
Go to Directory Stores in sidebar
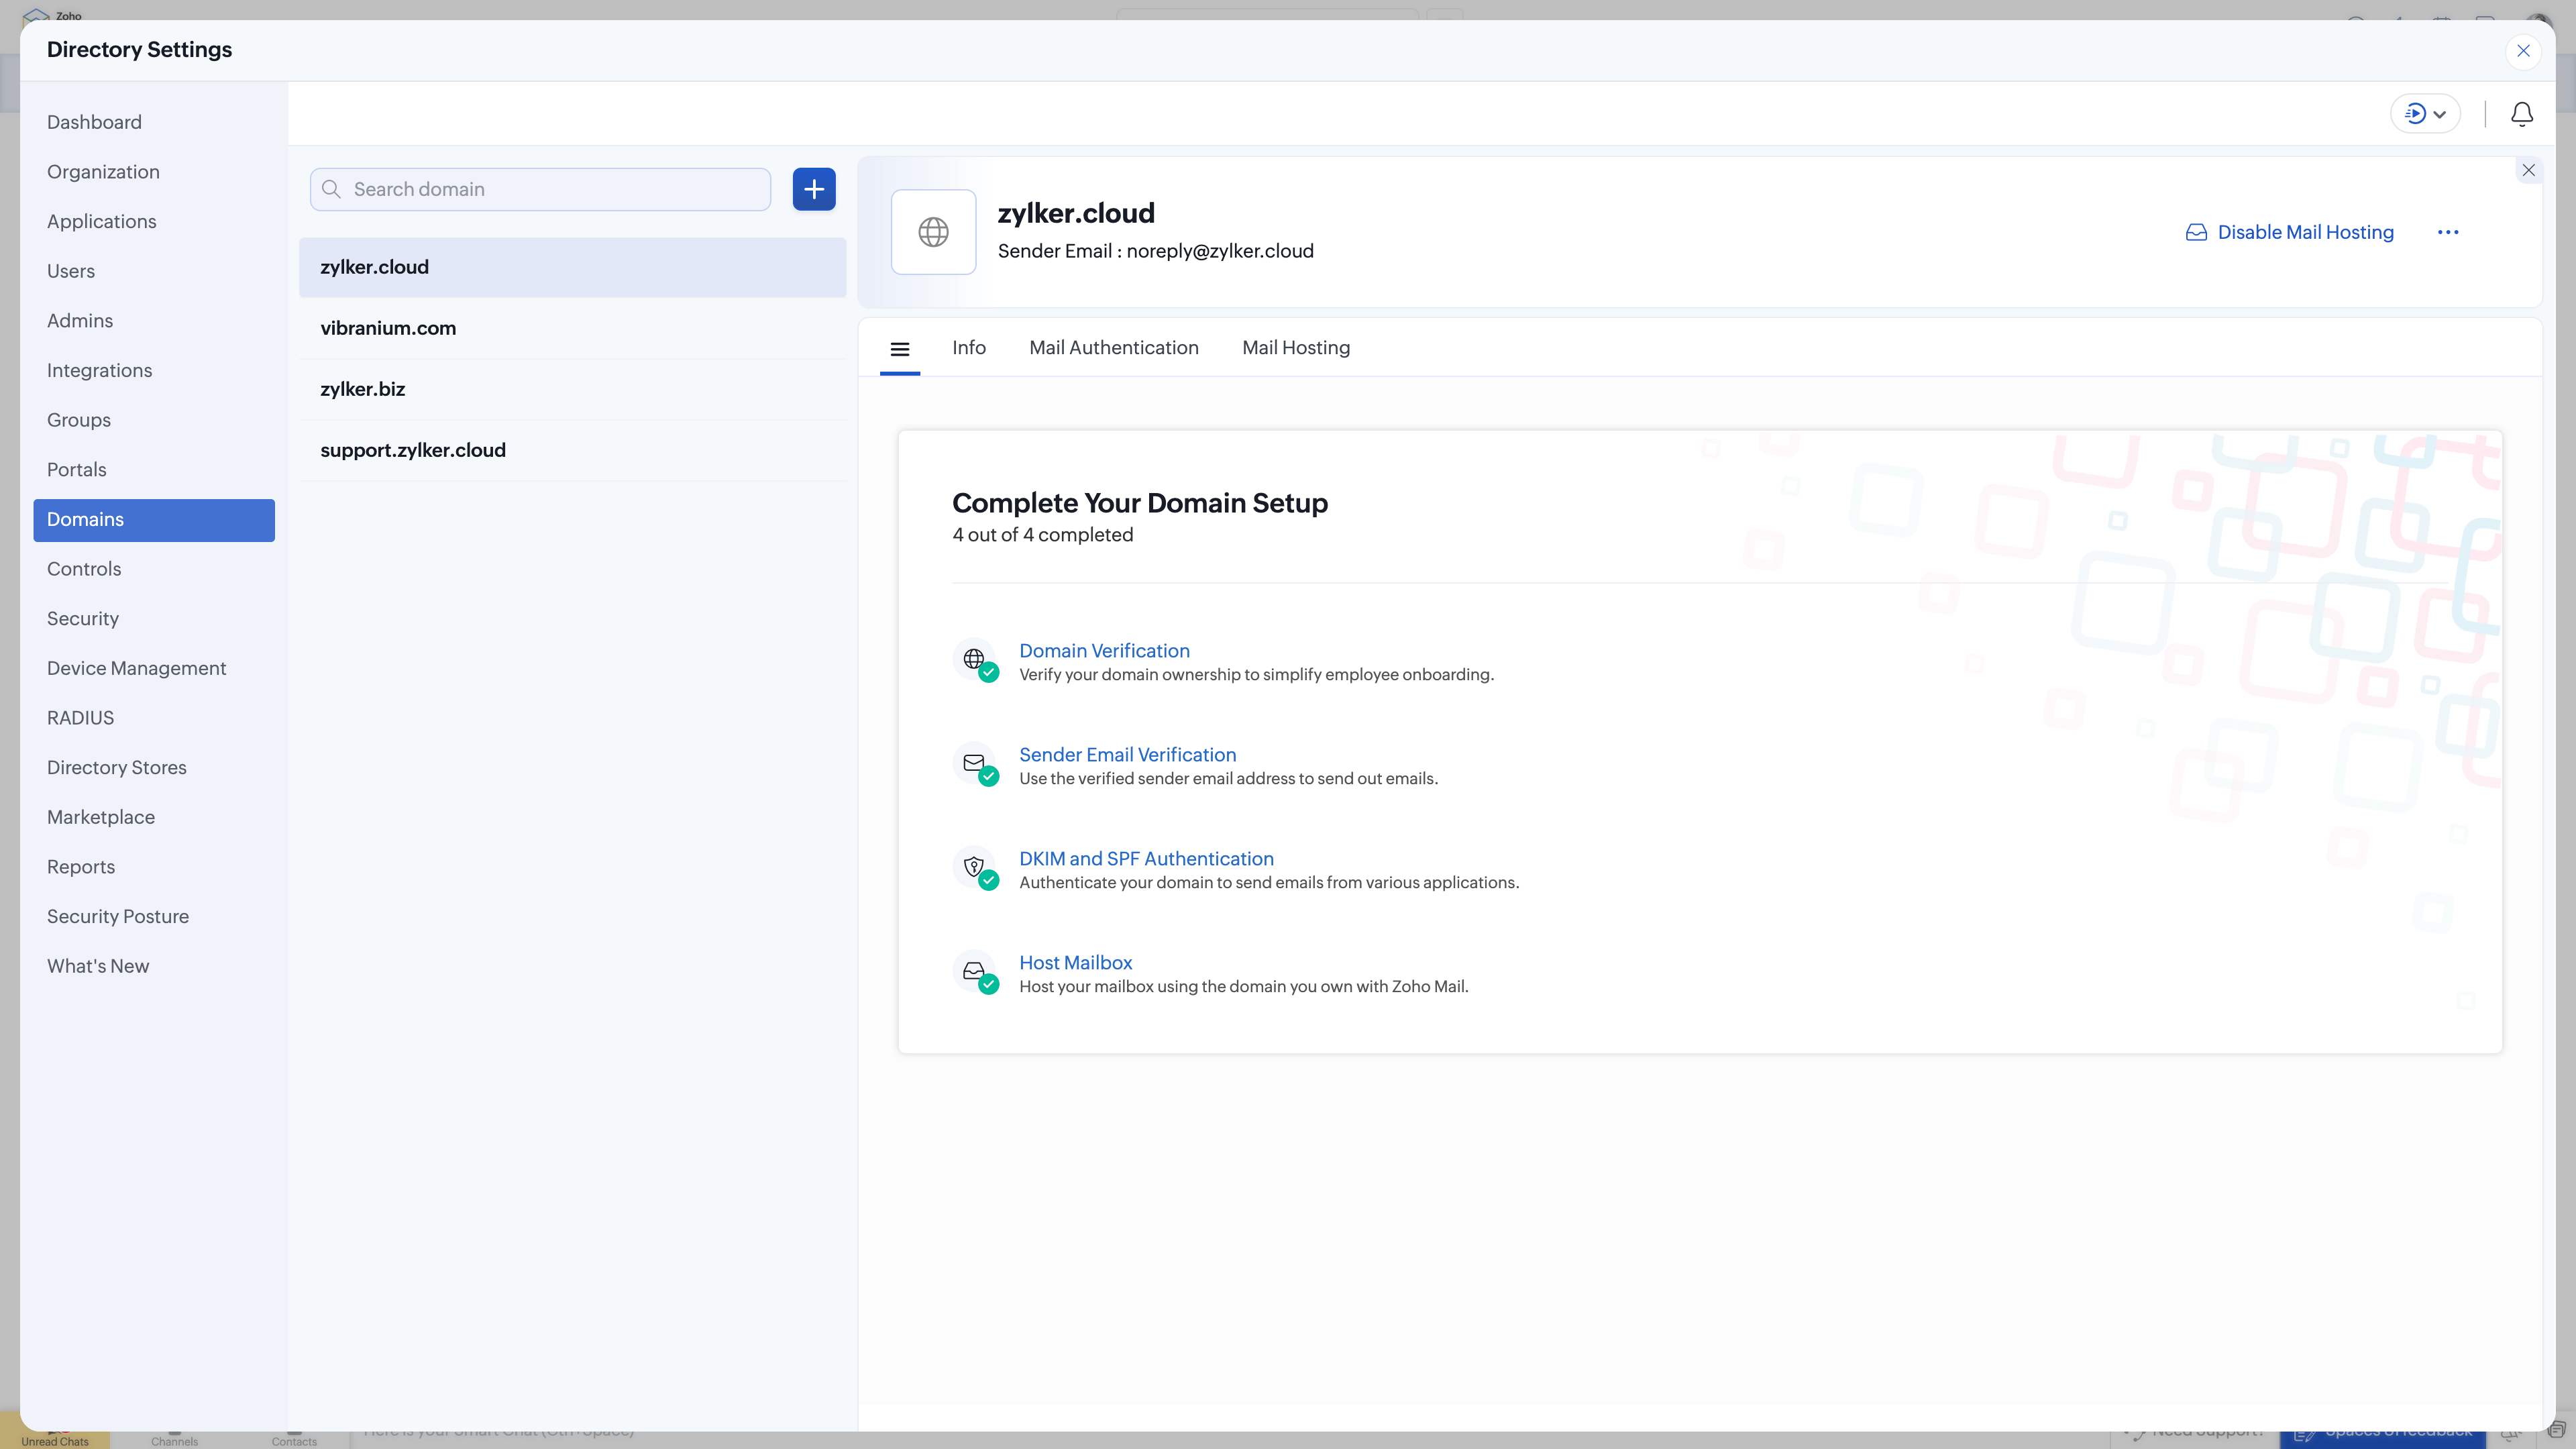coord(117,768)
